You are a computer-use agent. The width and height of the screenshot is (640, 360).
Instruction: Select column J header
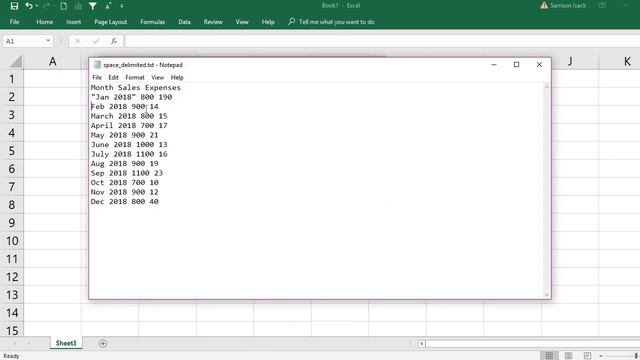pyautogui.click(x=570, y=62)
